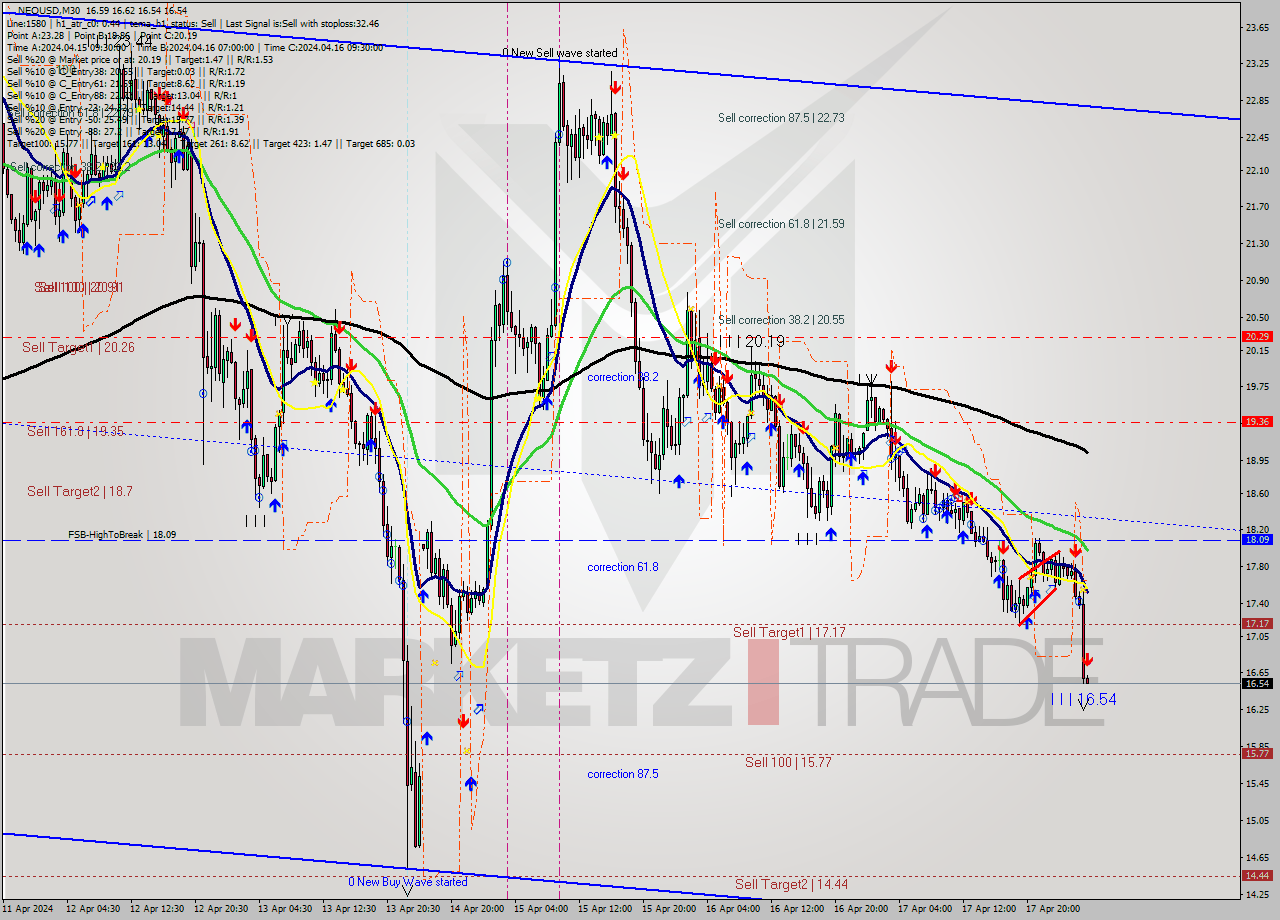Viewport: 1280px width, 920px height.
Task: Select 'Sell 161.8 | 19.36' label
Action: (76, 431)
